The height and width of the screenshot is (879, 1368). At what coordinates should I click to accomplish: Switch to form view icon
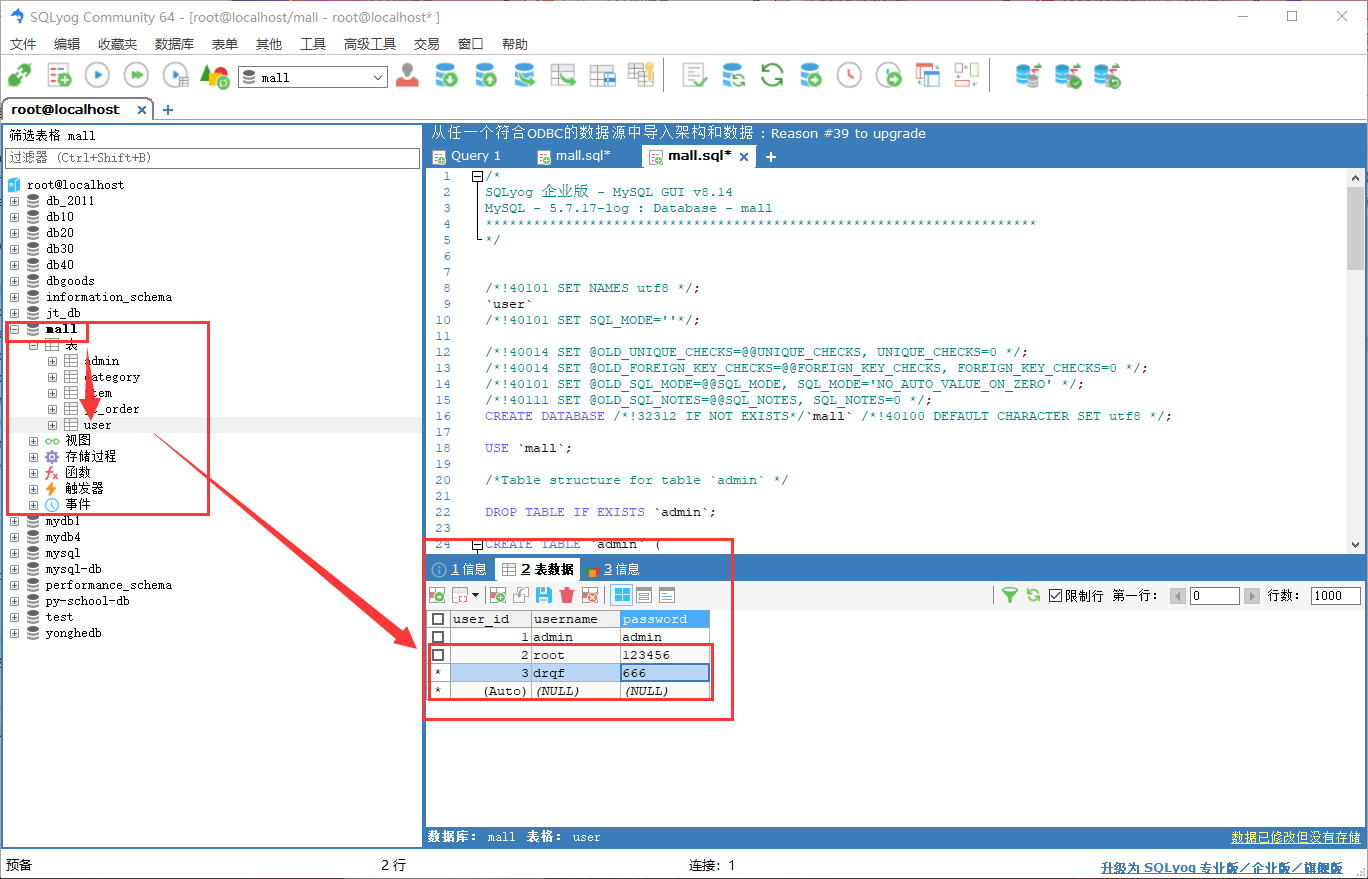[644, 595]
